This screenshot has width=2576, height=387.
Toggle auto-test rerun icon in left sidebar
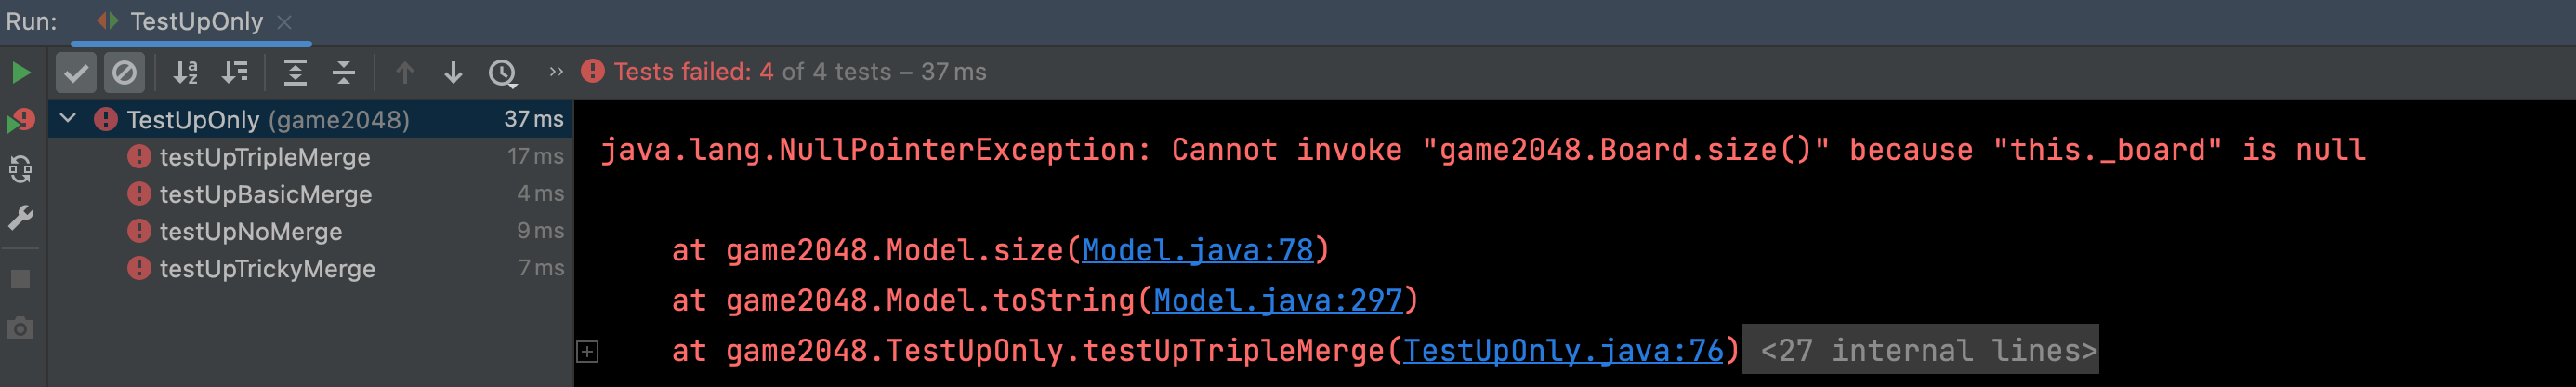pos(20,170)
